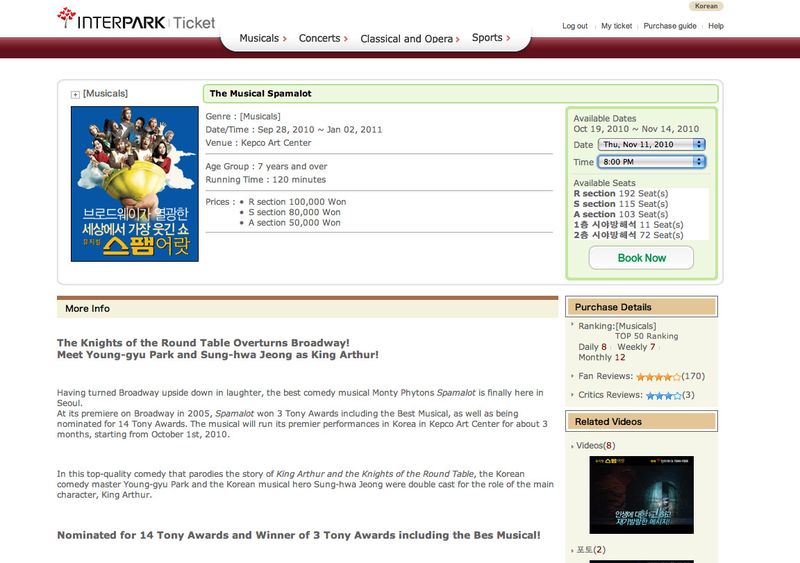The height and width of the screenshot is (563, 800).
Task: Expand the [Musicals] plus icon
Action: coord(75,94)
